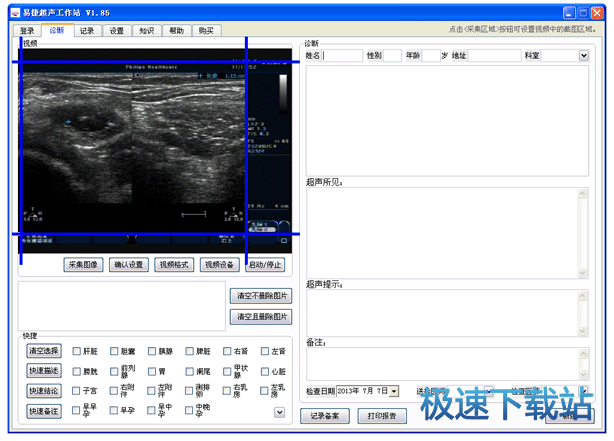Check the 右附件 checkbox
The height and width of the screenshot is (441, 614).
114,391
